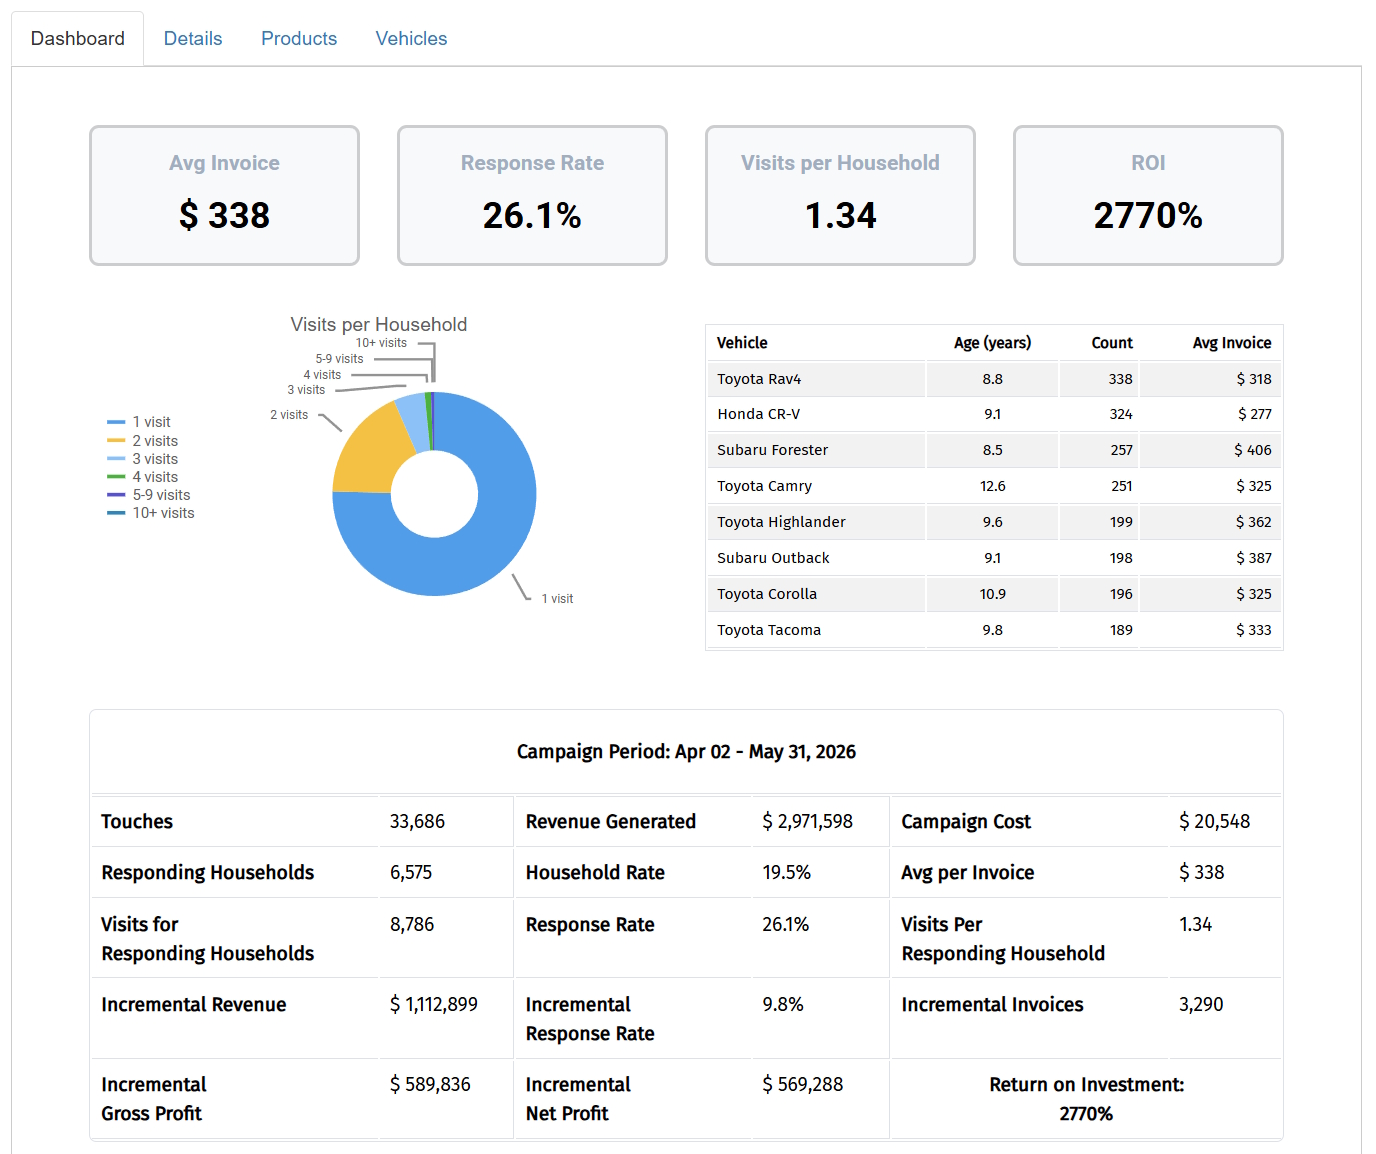Screen dimensions: 1376x1154
Task: Click the Avg Invoice summary card
Action: pos(224,195)
